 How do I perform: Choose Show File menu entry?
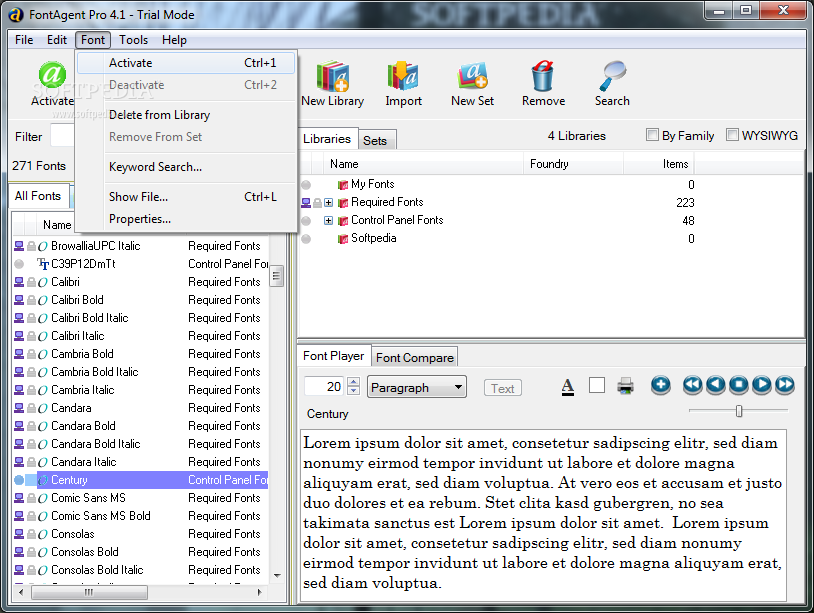tap(186, 197)
